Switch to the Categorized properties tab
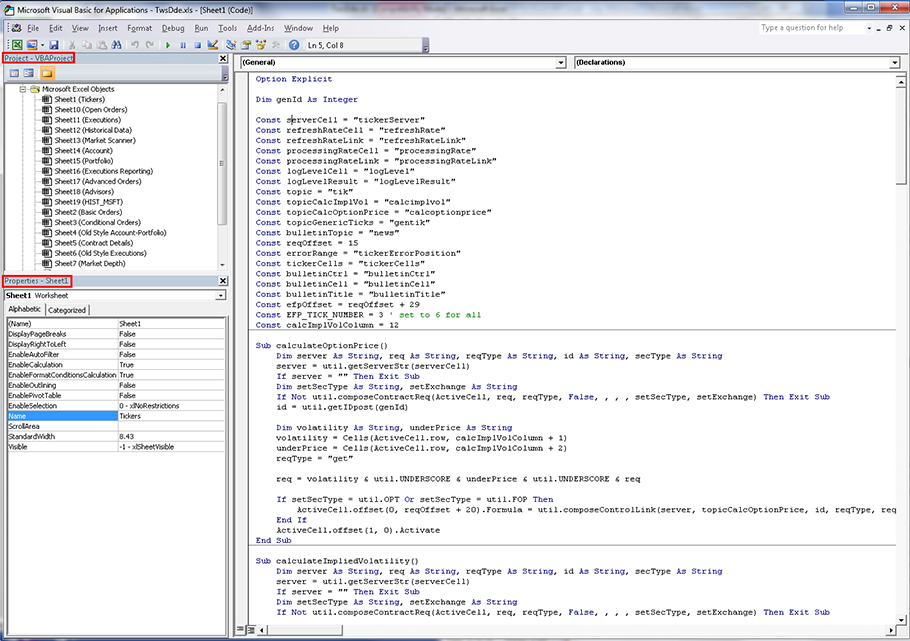 [67, 310]
